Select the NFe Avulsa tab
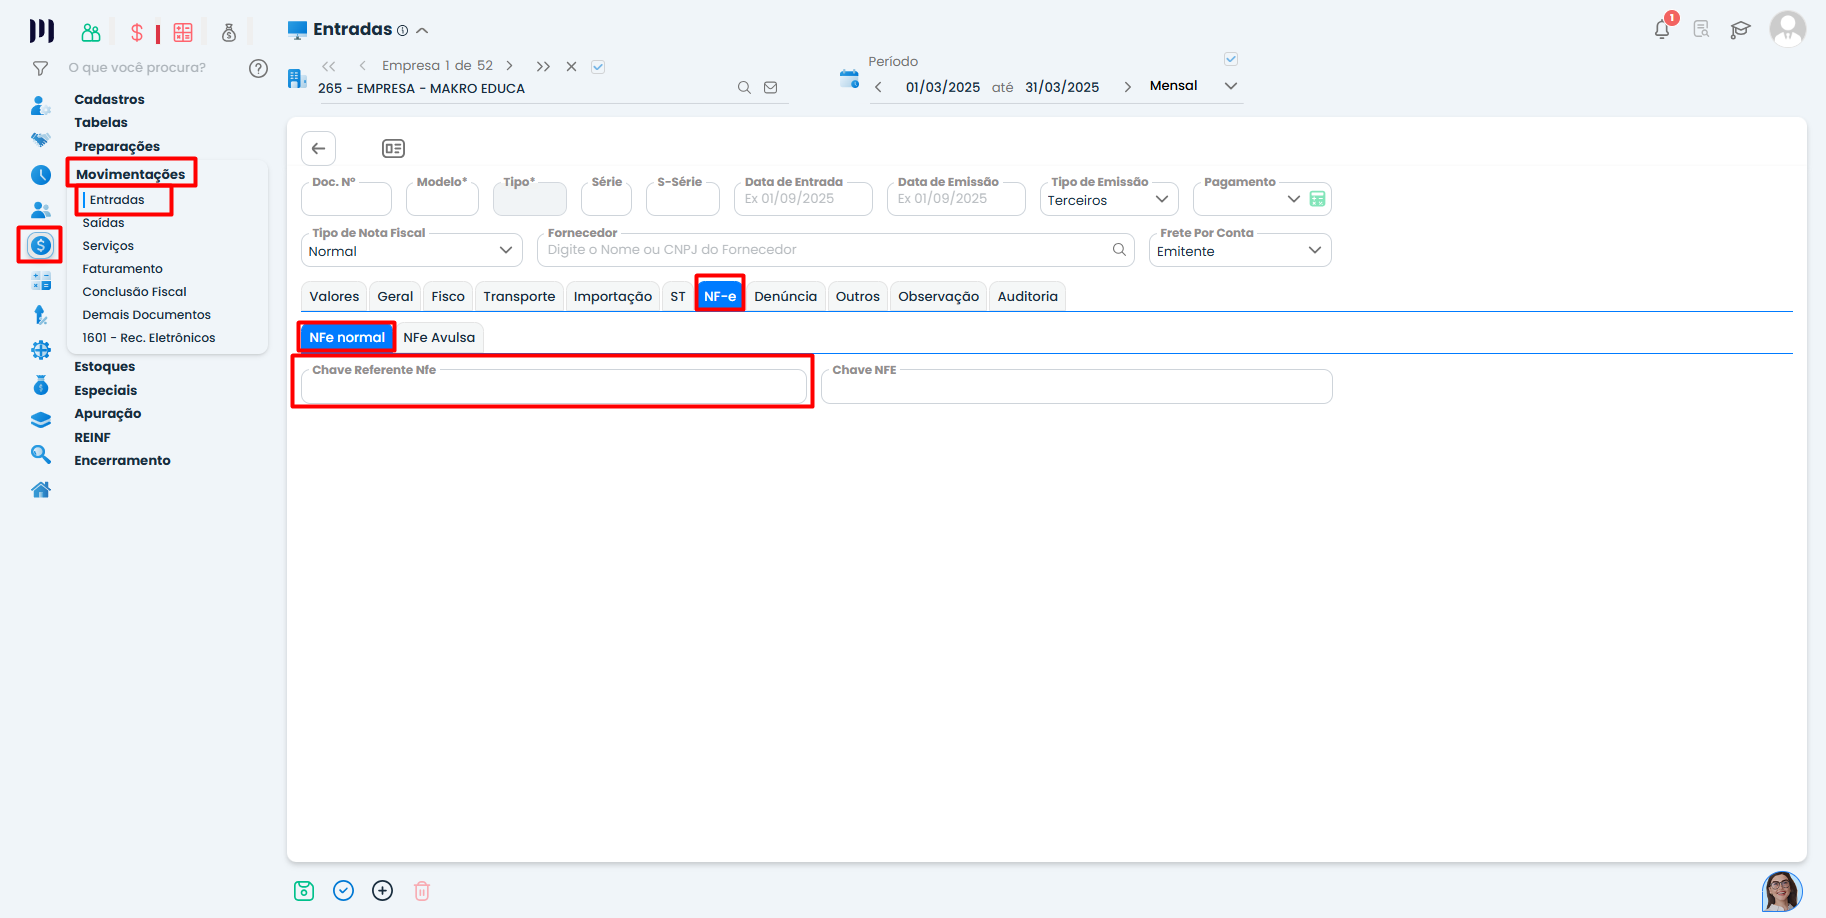The image size is (1826, 918). point(439,338)
